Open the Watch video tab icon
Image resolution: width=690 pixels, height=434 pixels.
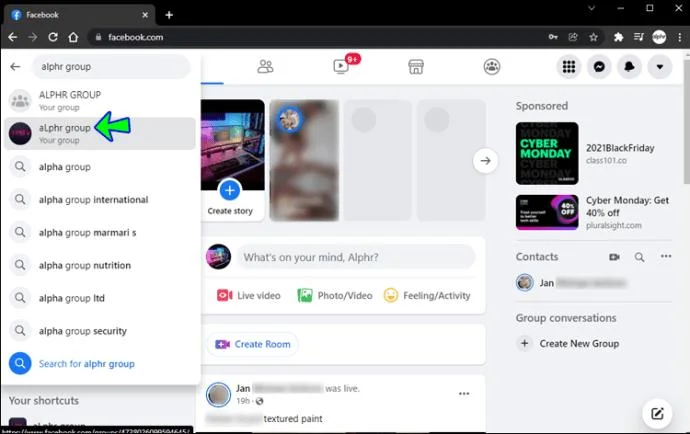(341, 66)
